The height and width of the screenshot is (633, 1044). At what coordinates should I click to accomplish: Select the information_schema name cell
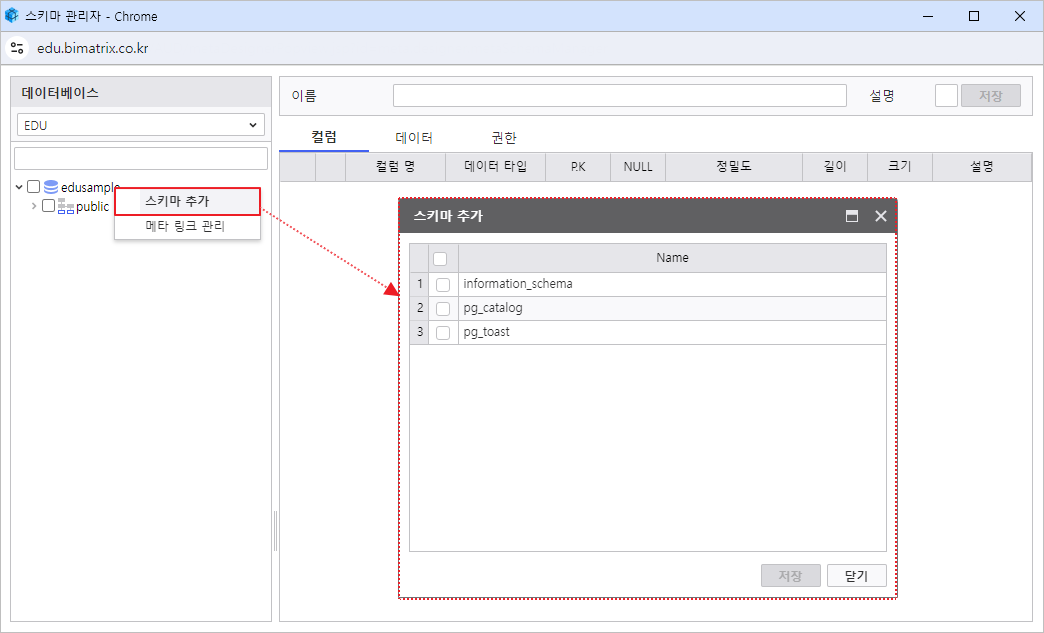(672, 284)
